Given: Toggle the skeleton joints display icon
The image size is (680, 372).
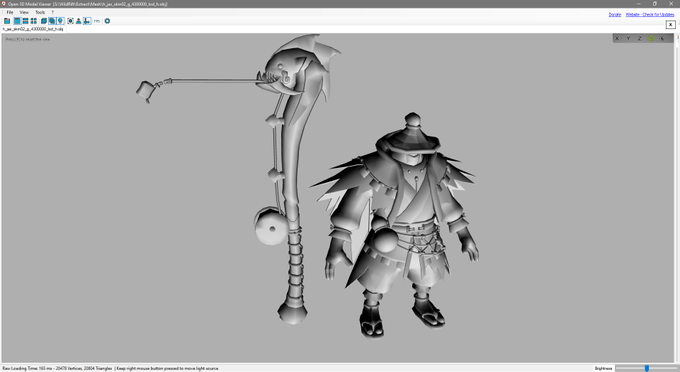Looking at the screenshot, I should tap(87, 21).
